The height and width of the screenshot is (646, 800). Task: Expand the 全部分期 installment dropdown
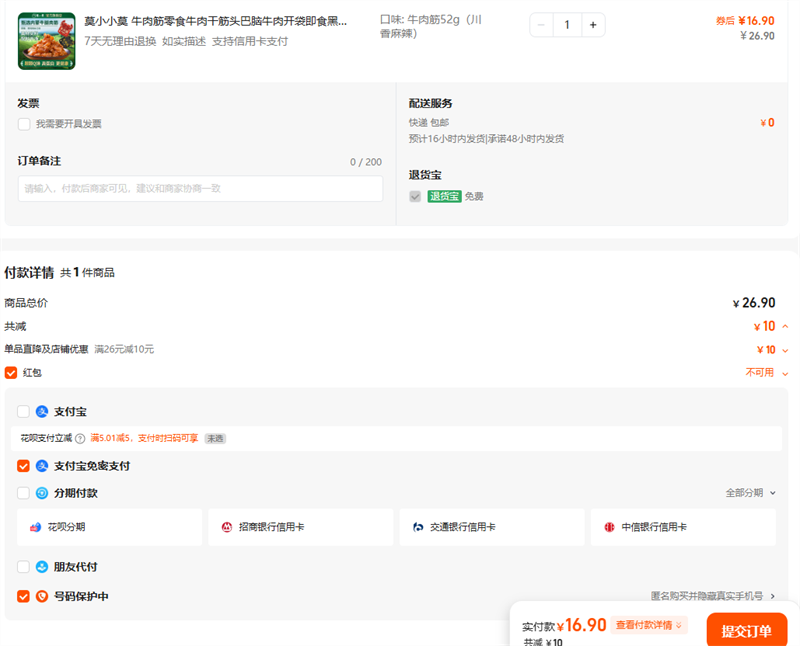click(751, 493)
